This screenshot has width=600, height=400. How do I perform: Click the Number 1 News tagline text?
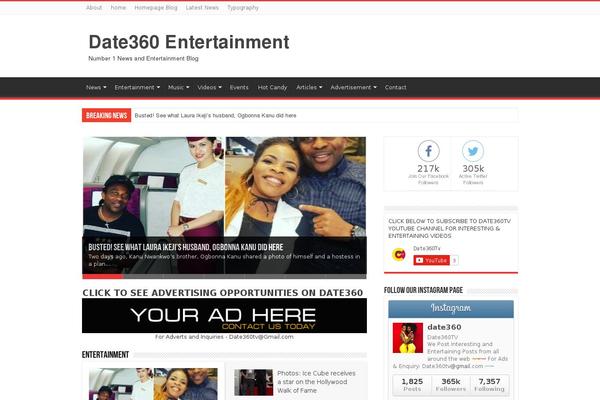click(143, 59)
